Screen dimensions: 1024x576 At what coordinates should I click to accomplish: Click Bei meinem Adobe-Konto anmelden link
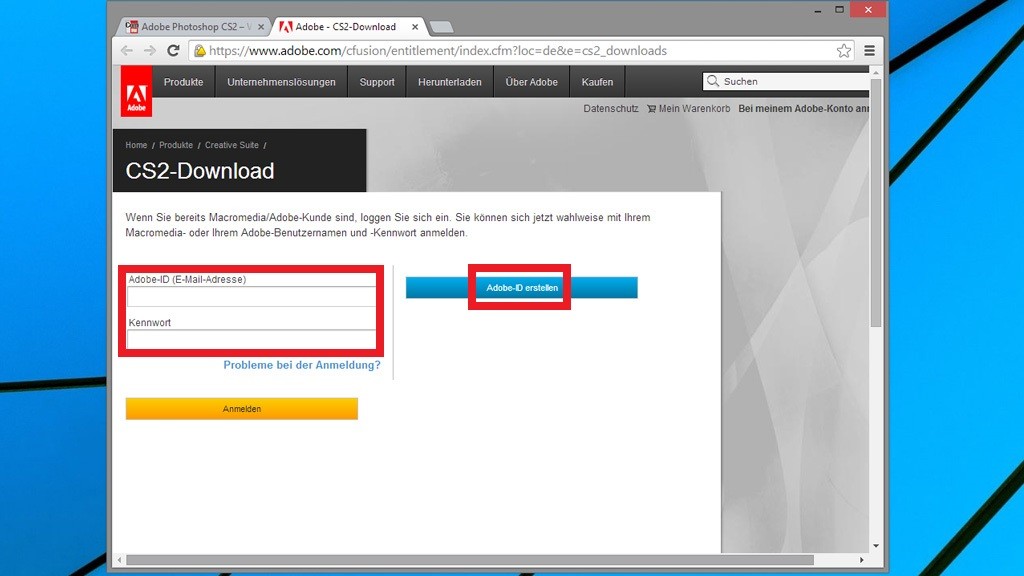coord(804,108)
